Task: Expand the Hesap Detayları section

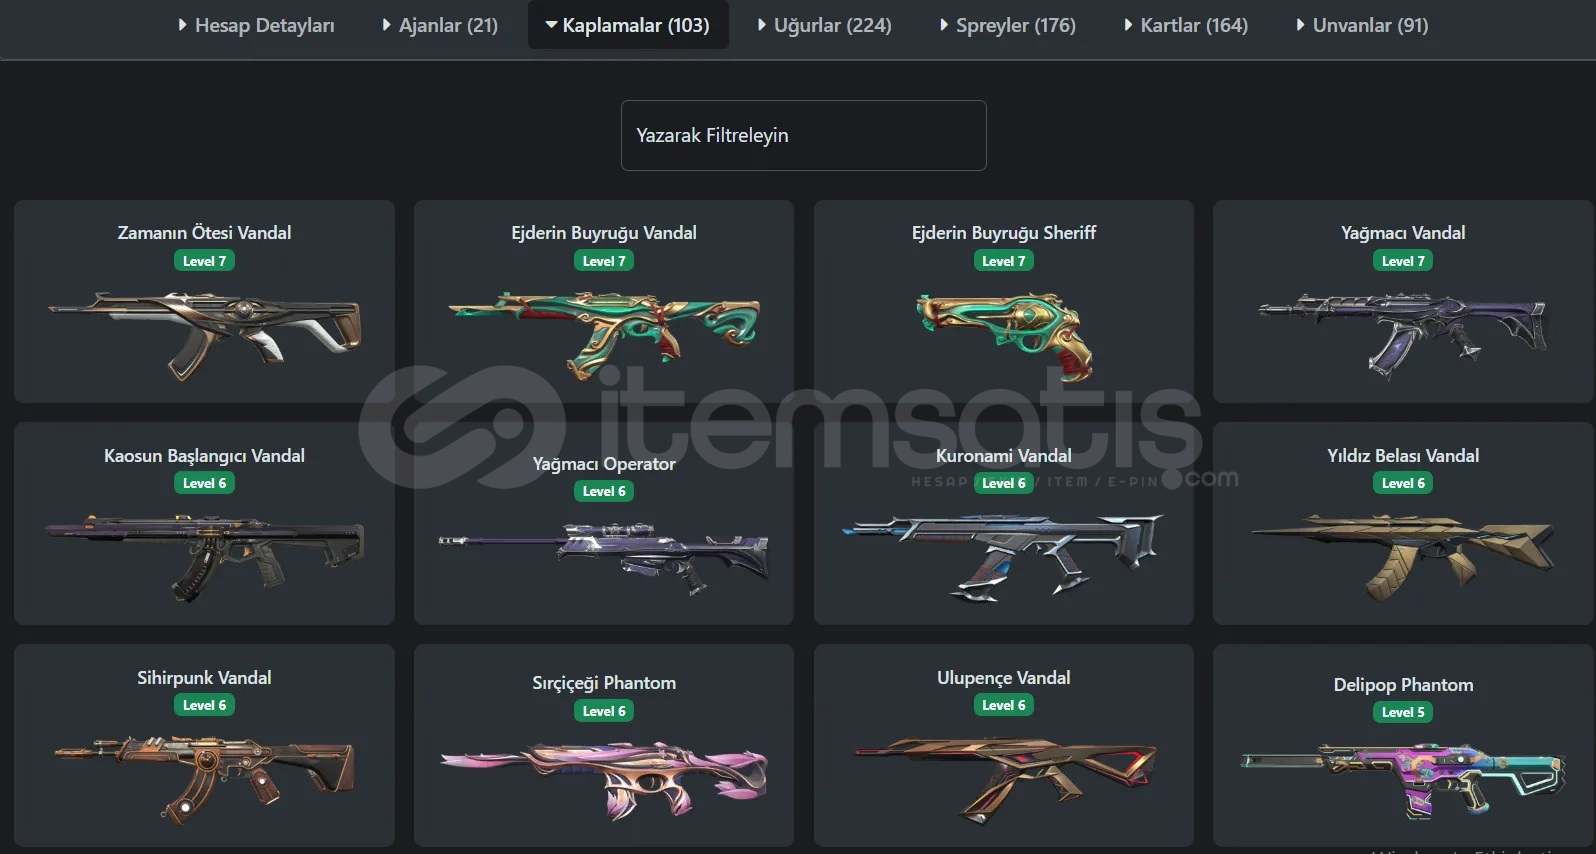Action: click(x=256, y=25)
